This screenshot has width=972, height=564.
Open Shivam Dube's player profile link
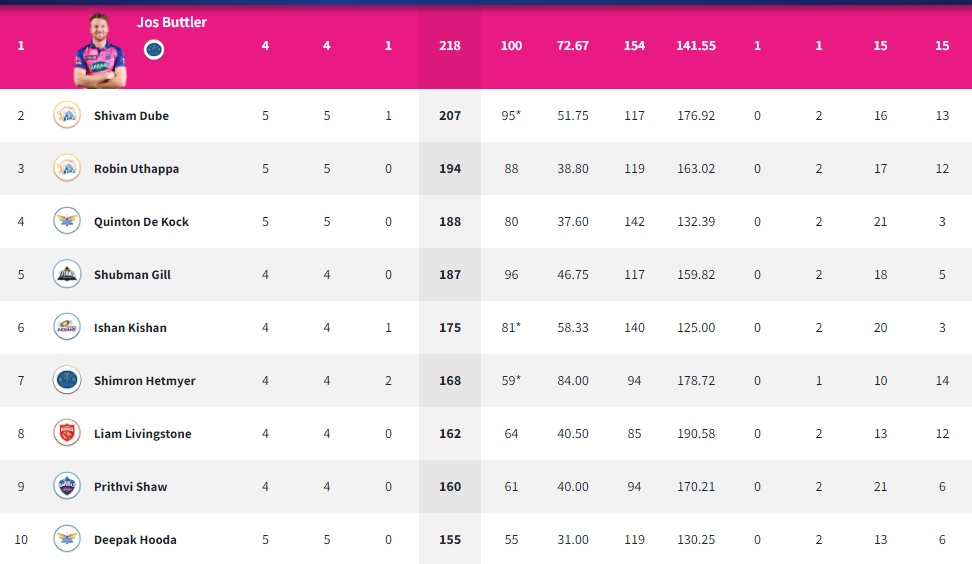131,116
